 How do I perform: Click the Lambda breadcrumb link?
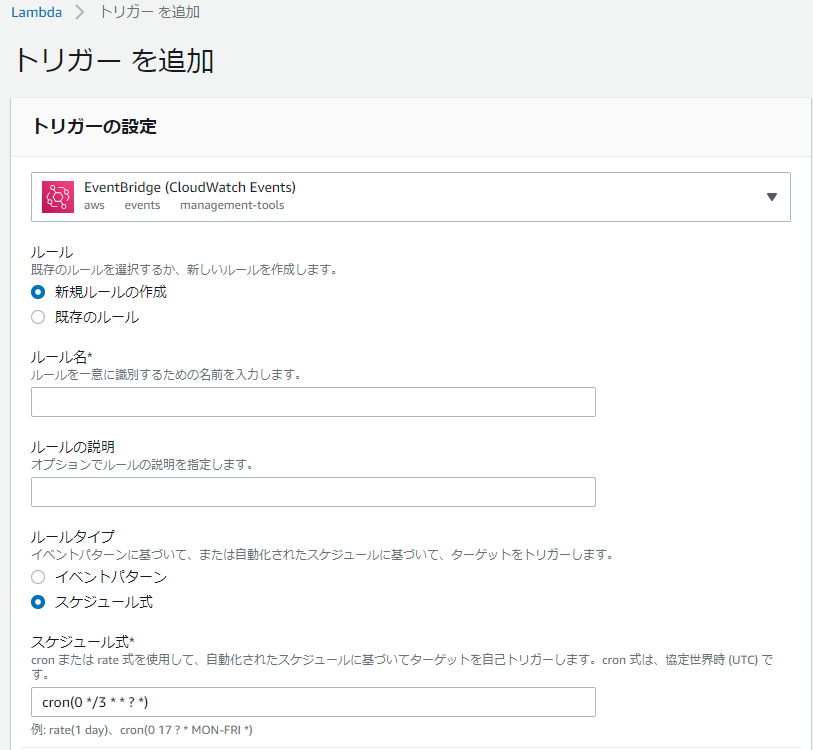coord(36,12)
